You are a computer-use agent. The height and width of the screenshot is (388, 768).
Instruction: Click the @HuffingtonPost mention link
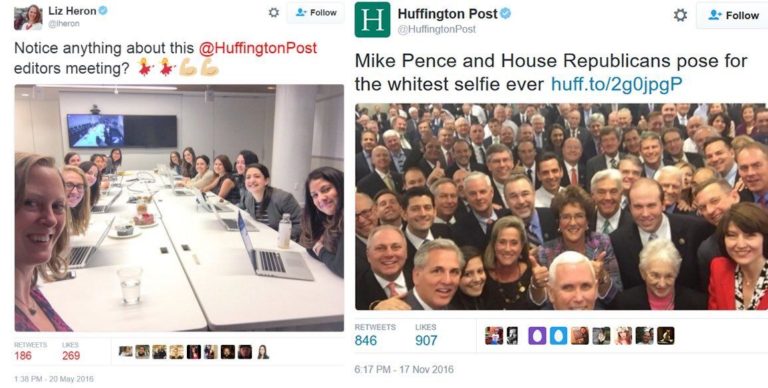[258, 48]
